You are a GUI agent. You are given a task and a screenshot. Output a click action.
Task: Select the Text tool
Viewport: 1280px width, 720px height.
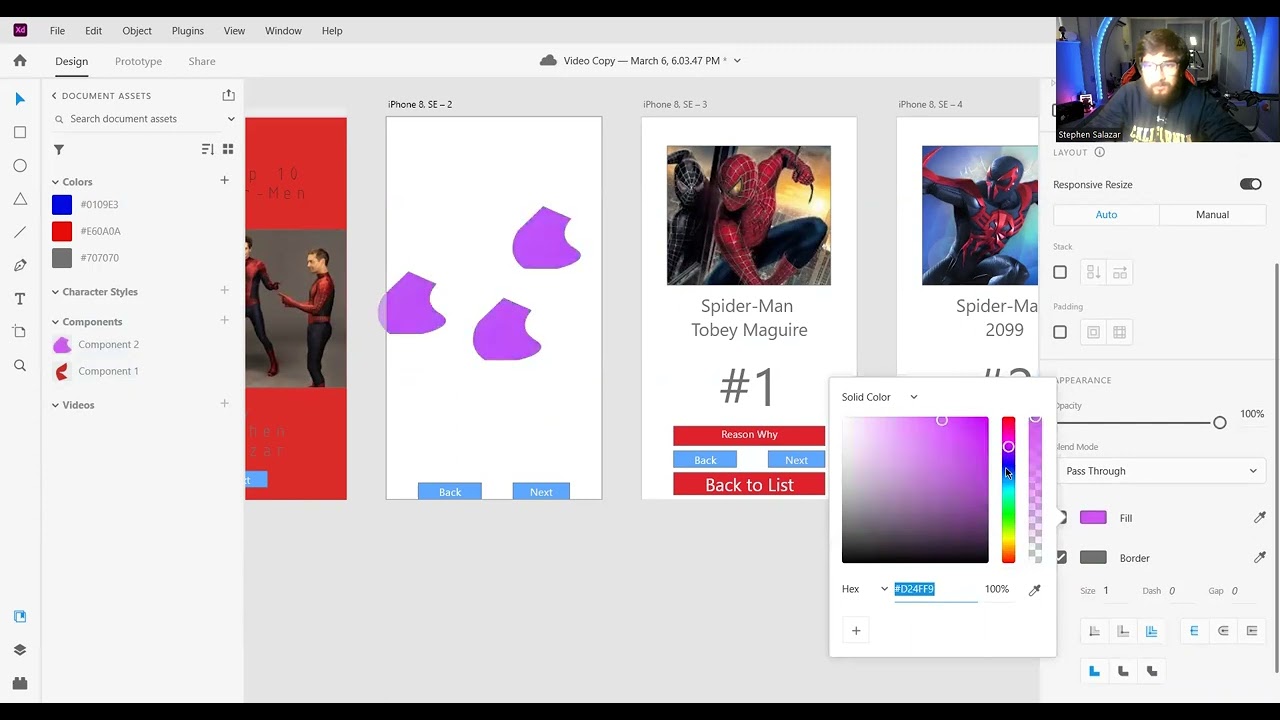pyautogui.click(x=20, y=299)
